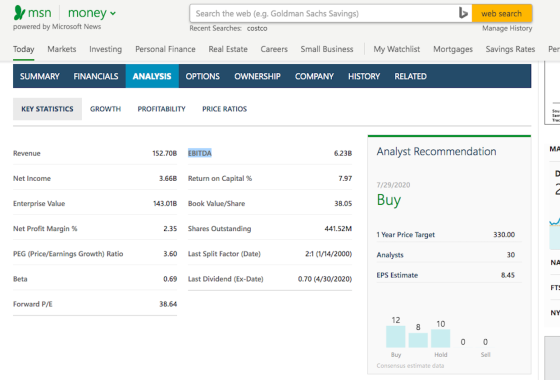The width and height of the screenshot is (560, 380).
Task: Click the Revenue value 152.70B
Action: tap(165, 153)
